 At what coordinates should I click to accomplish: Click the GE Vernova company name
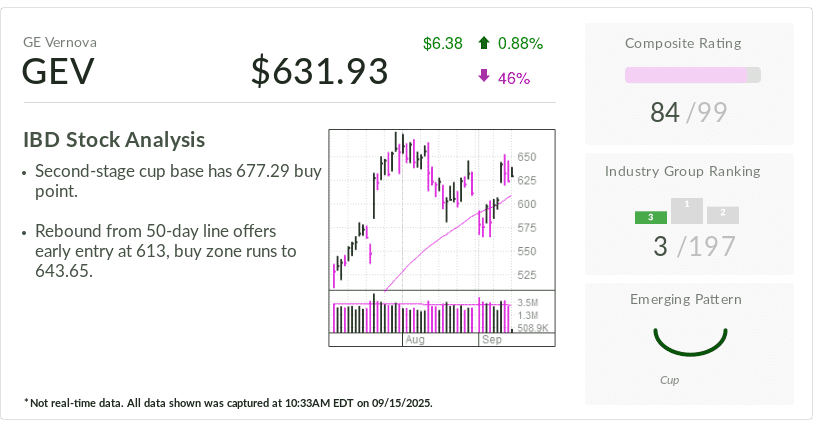pyautogui.click(x=60, y=42)
